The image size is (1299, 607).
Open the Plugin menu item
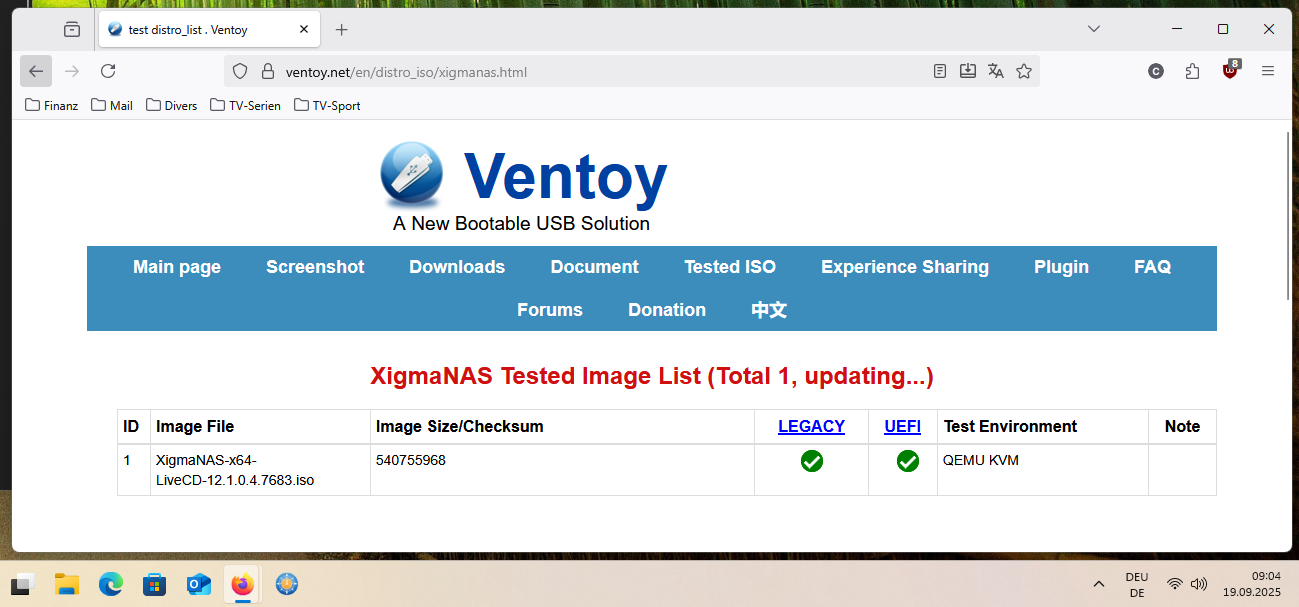(x=1061, y=267)
